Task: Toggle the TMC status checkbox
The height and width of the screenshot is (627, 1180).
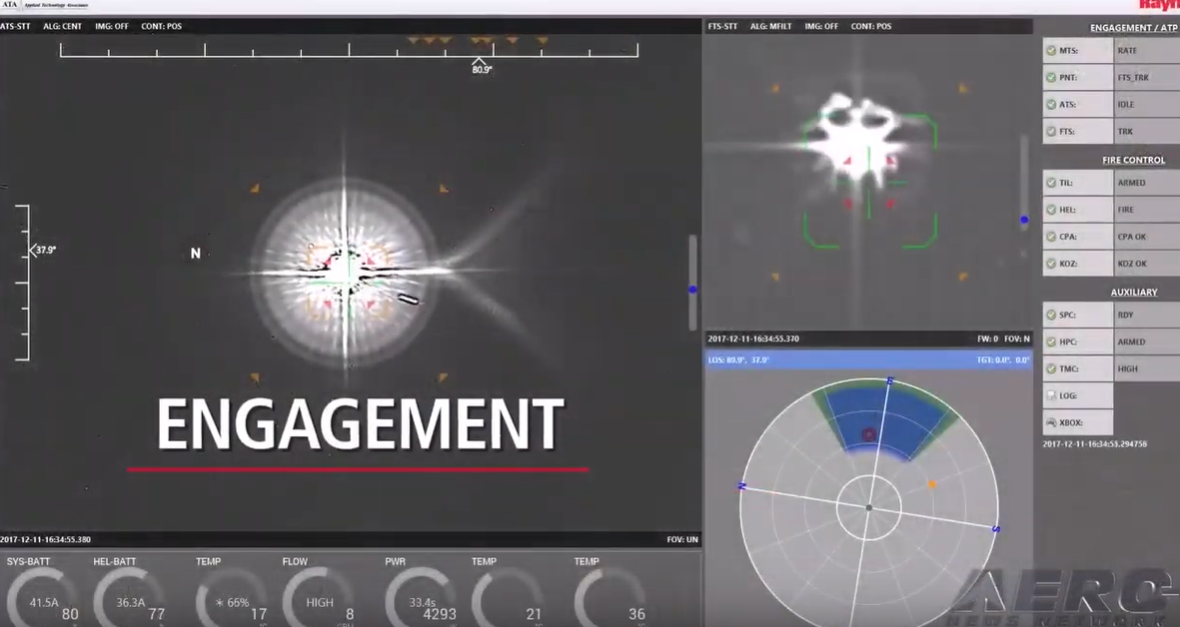Action: (1051, 369)
